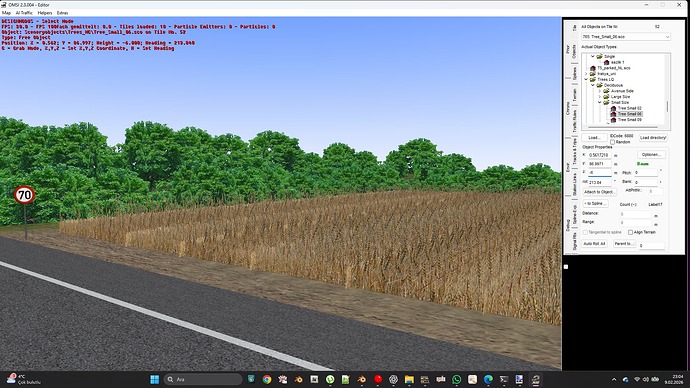Open the Windows Start menu

154,379
